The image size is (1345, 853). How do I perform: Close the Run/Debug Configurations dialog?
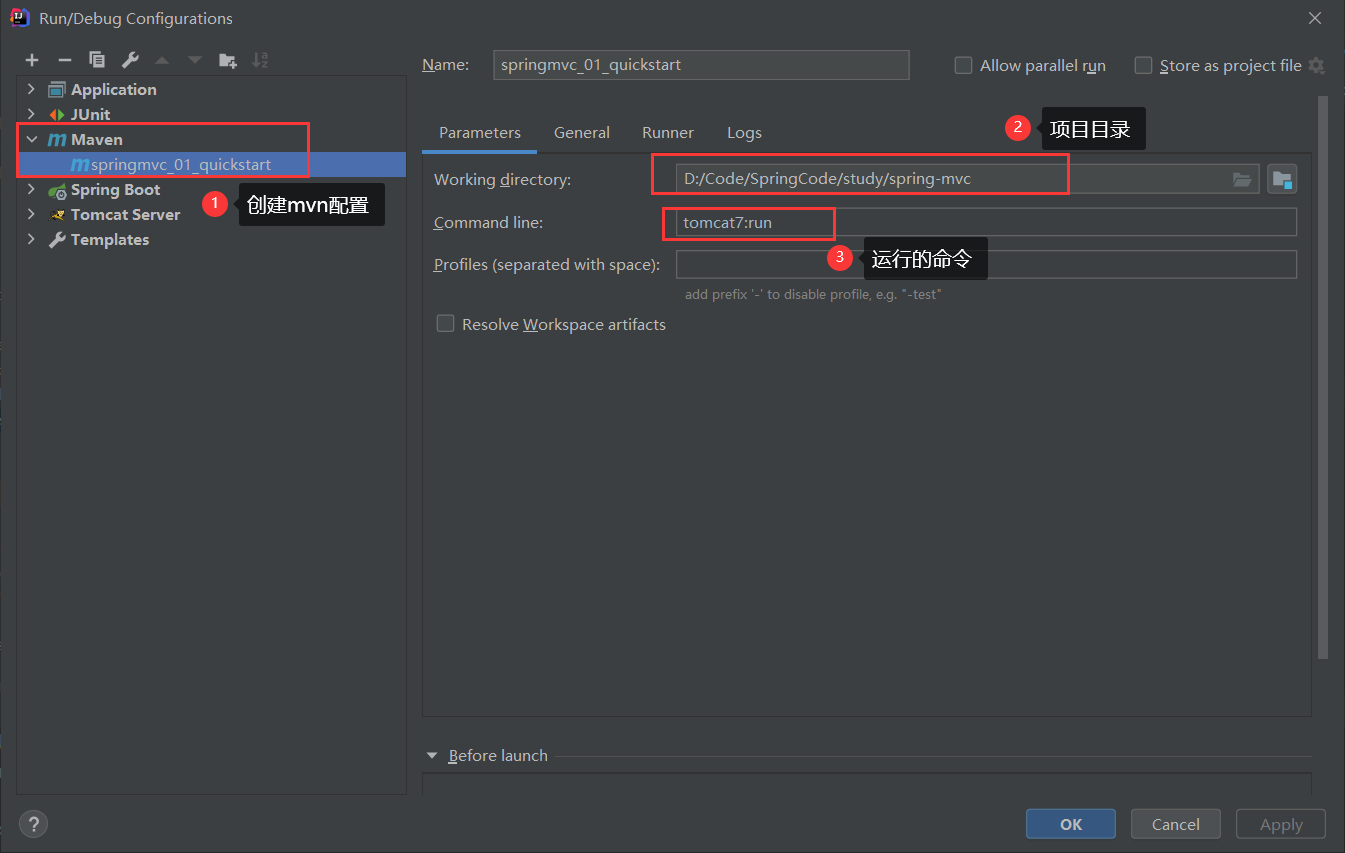click(1315, 18)
